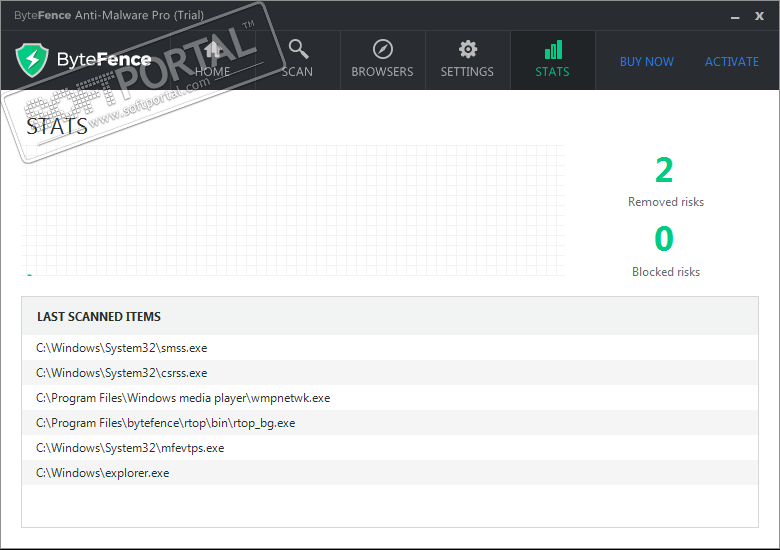
Task: Click the Browsers compass icon
Action: [x=383, y=49]
